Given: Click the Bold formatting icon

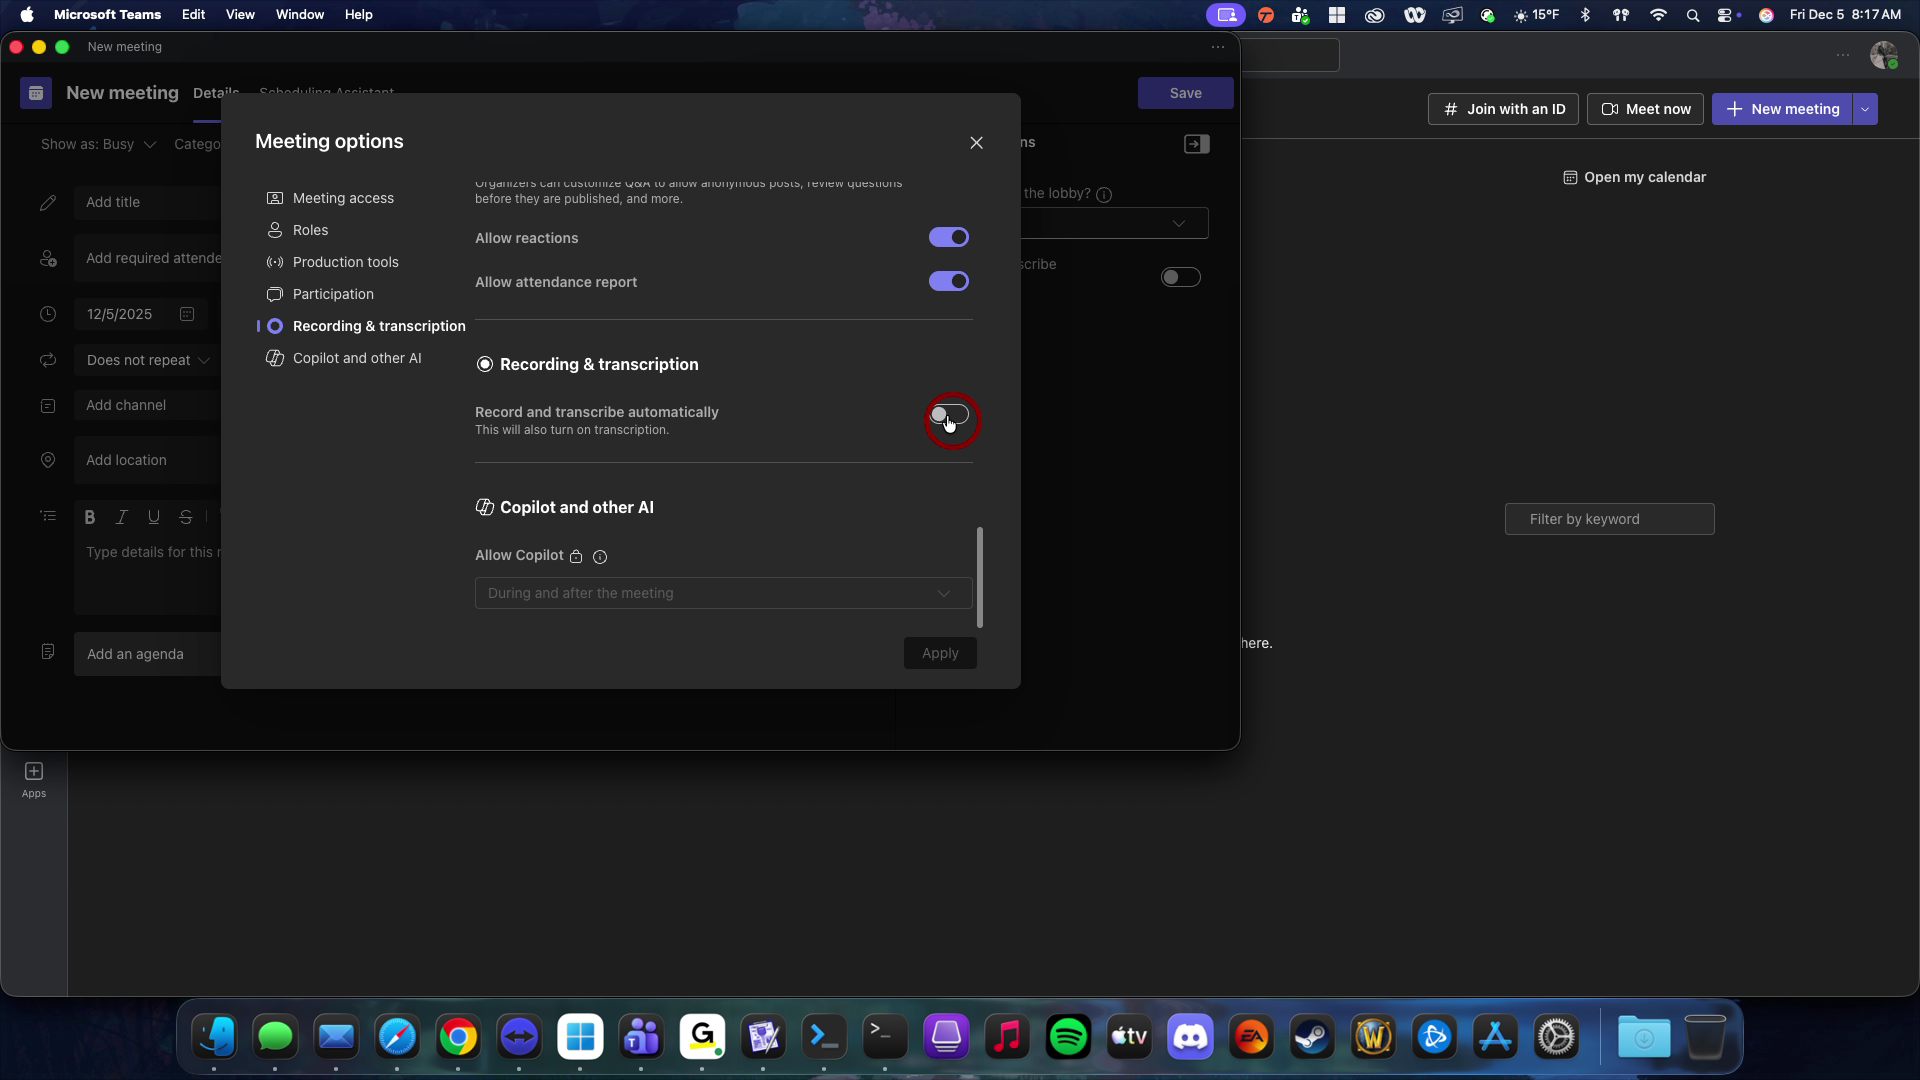Looking at the screenshot, I should pos(90,517).
